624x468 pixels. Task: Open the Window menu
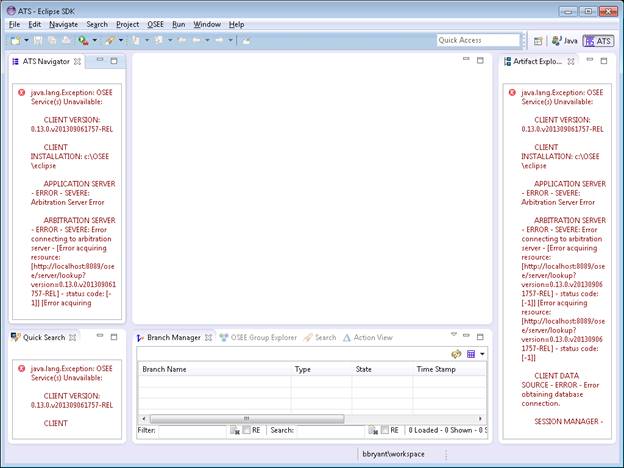(207, 24)
